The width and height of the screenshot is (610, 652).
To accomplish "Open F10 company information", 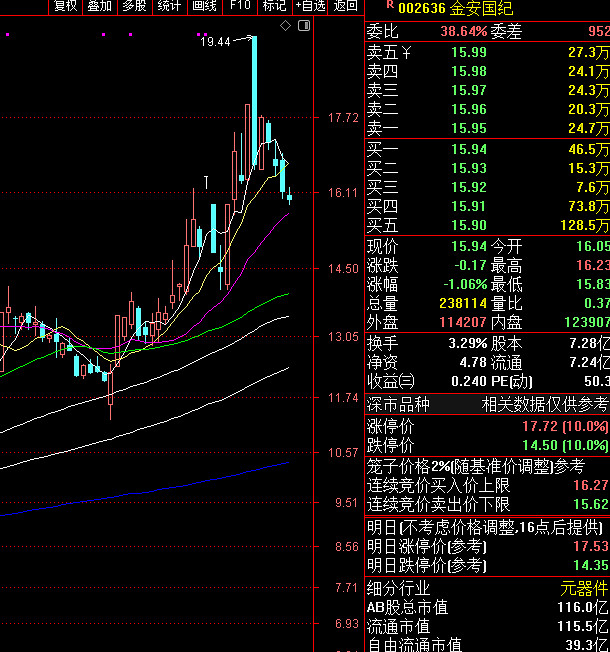I will pyautogui.click(x=240, y=6).
